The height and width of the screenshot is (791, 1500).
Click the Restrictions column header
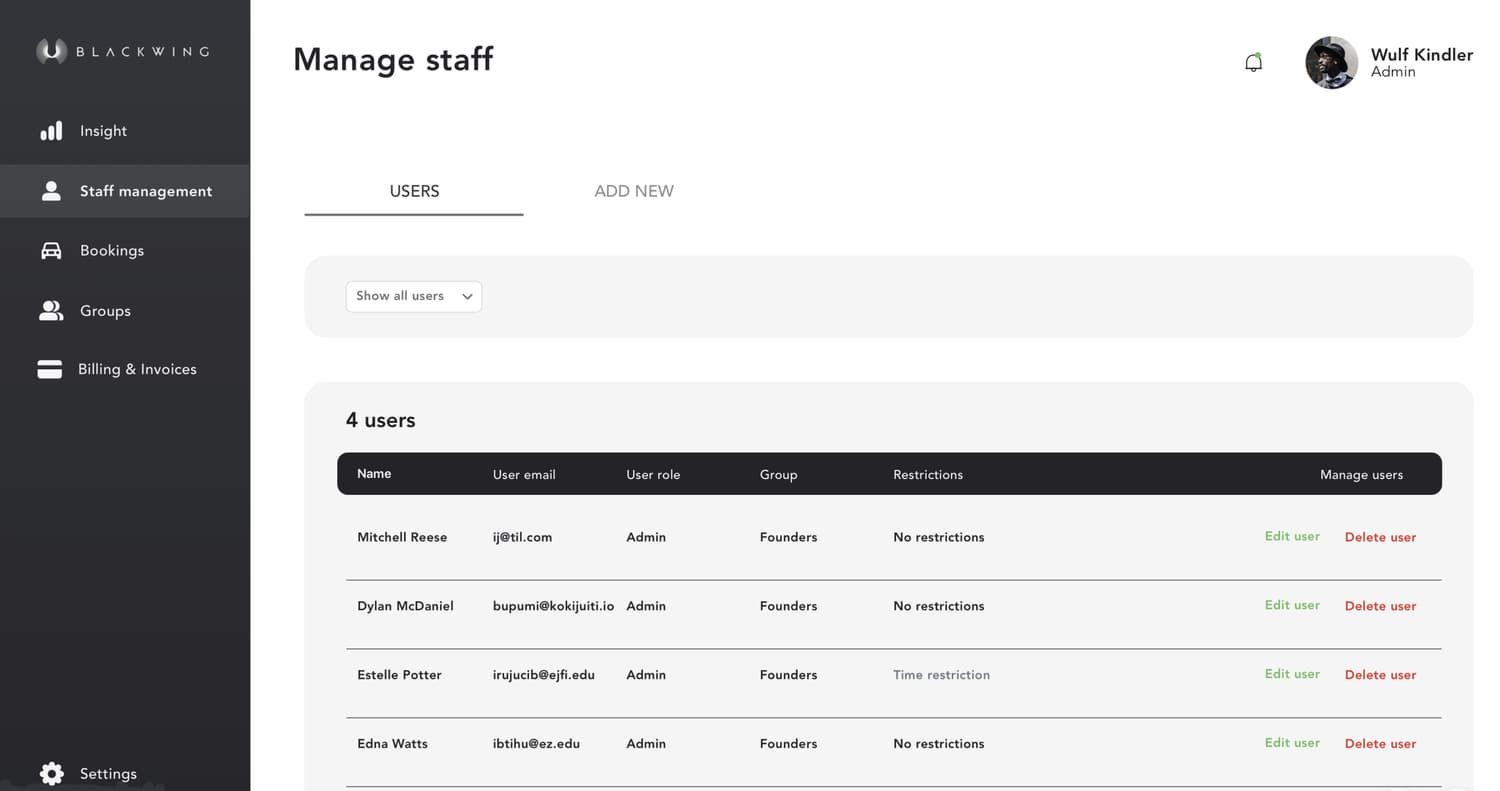pos(928,474)
